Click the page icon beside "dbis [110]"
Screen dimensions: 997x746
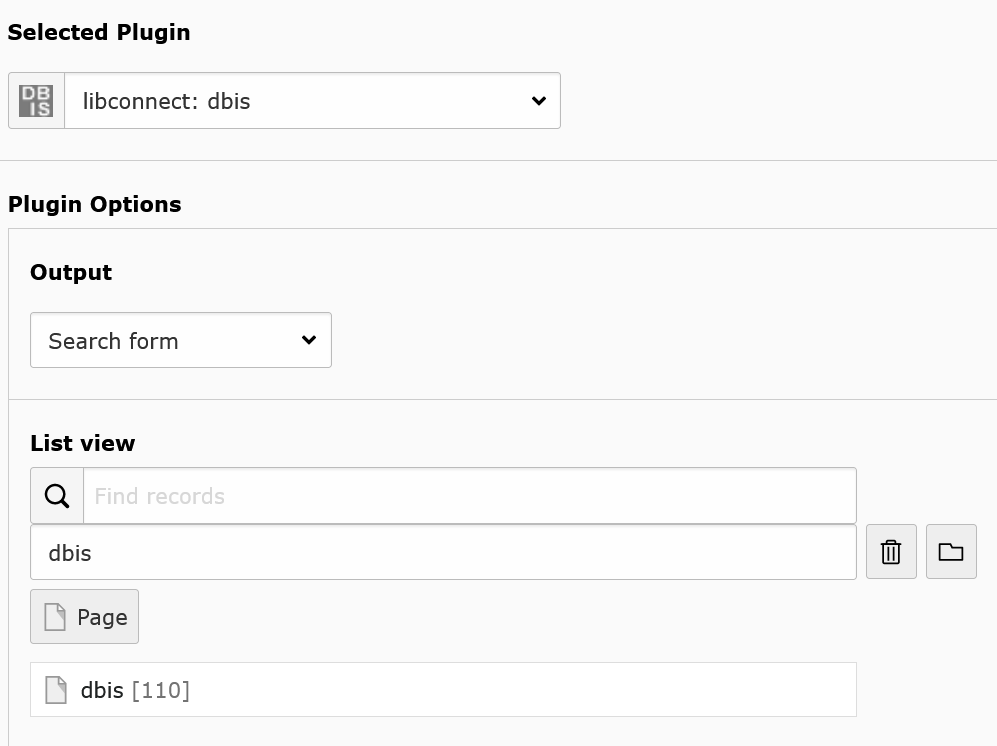pos(56,690)
